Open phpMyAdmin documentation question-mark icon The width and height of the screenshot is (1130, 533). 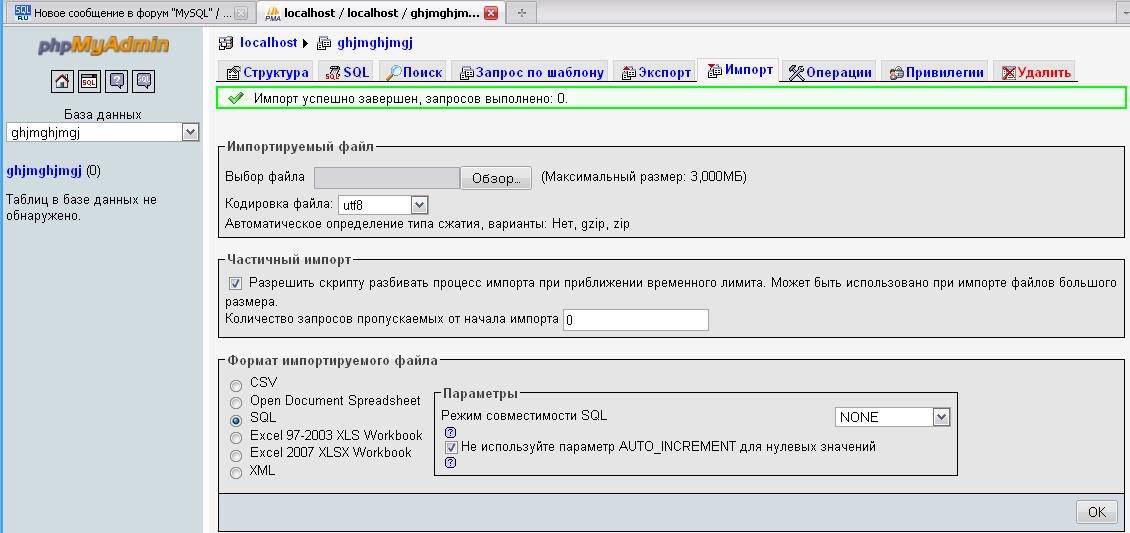116,81
